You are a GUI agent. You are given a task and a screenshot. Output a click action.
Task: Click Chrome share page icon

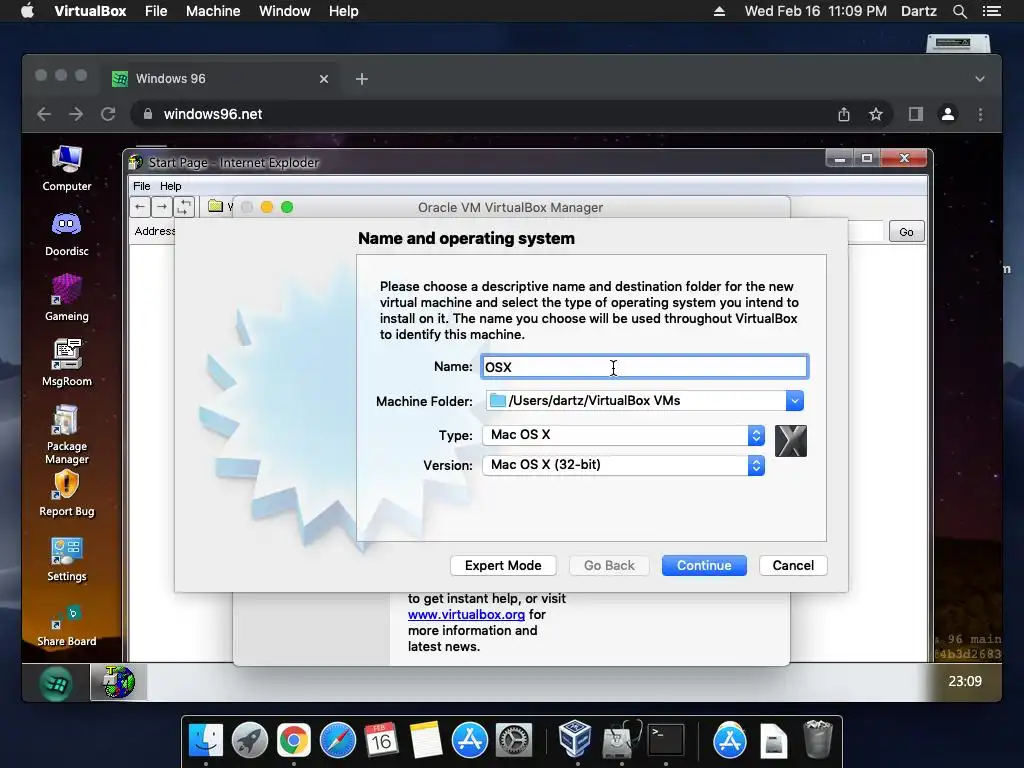click(x=844, y=114)
